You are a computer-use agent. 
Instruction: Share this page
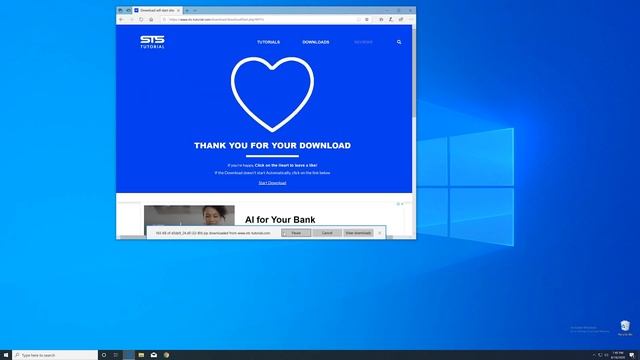(401, 19)
